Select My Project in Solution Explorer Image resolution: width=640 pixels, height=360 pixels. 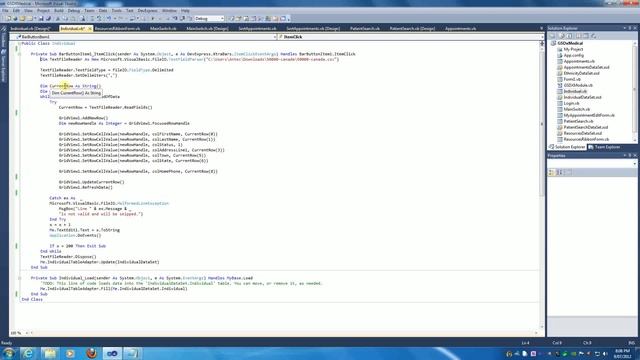pos(573,49)
